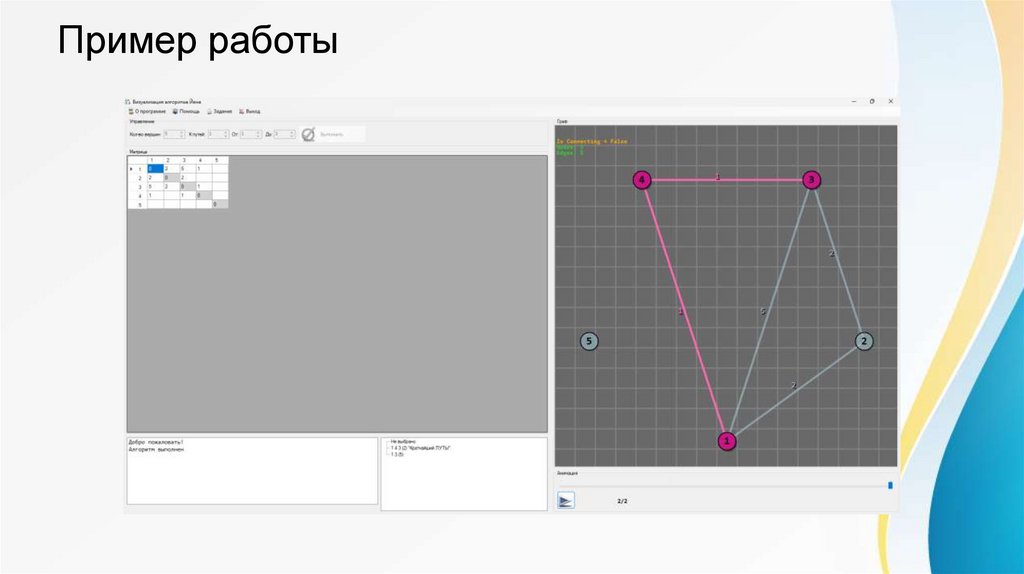1024x574 pixels.
Task: Click the 'Помощь' menu icon
Action: [x=175, y=112]
